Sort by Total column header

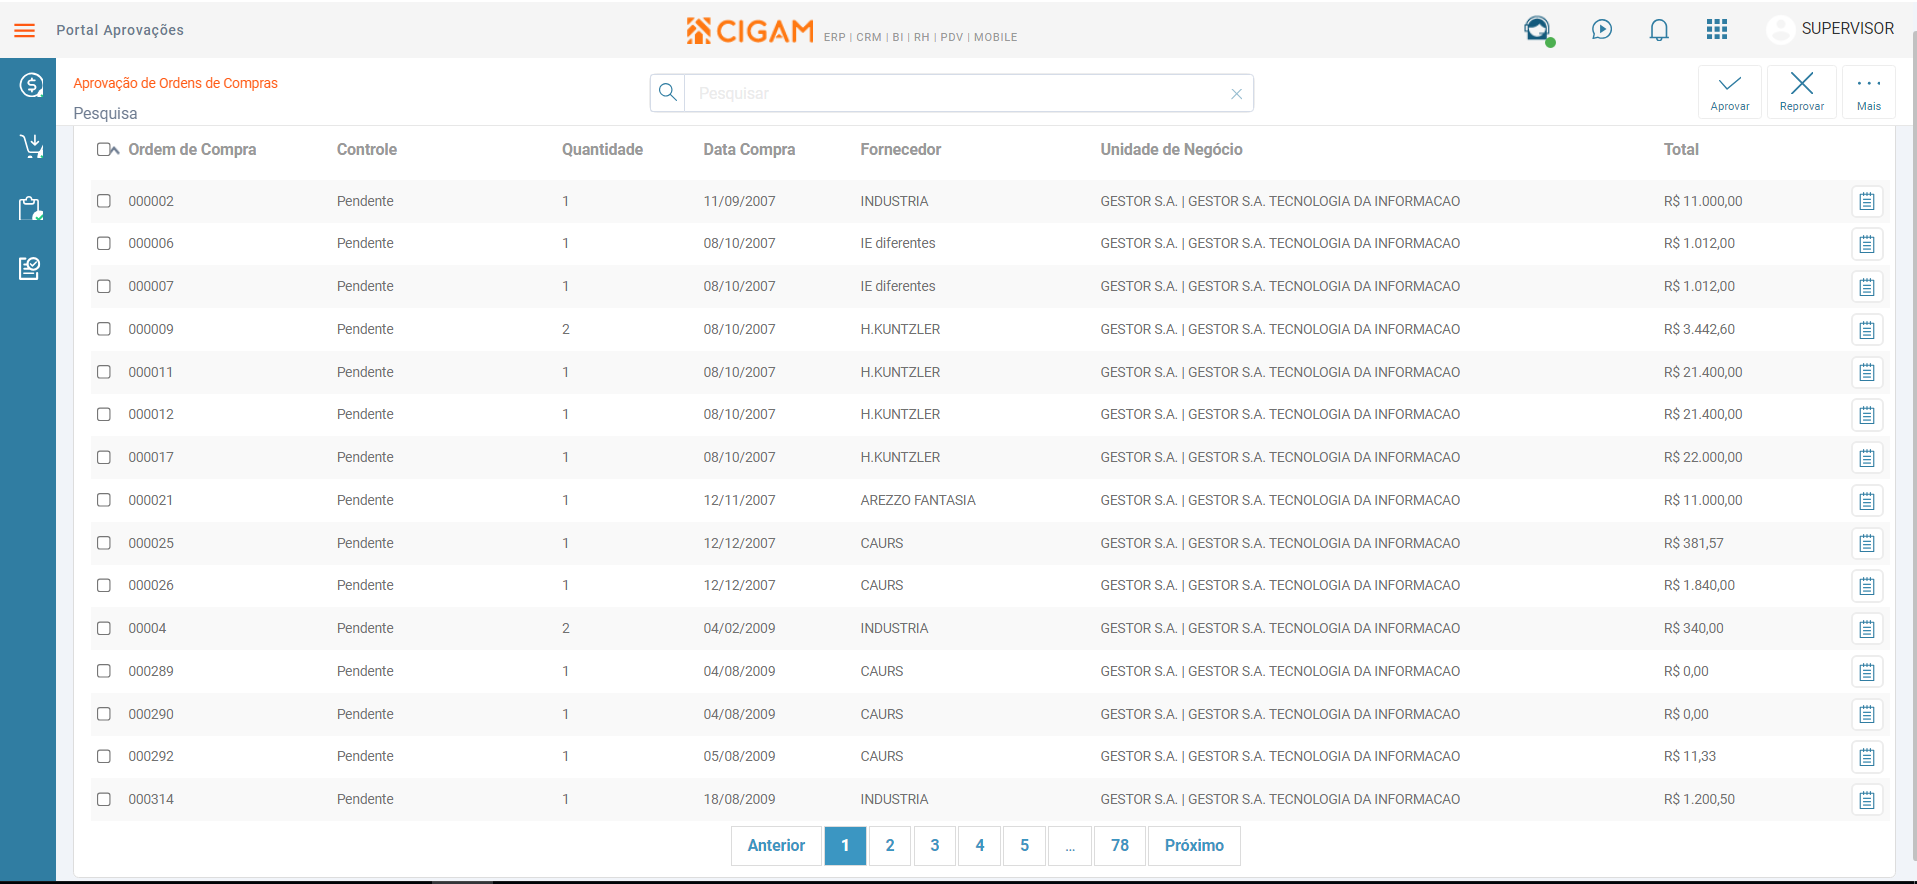click(x=1681, y=150)
